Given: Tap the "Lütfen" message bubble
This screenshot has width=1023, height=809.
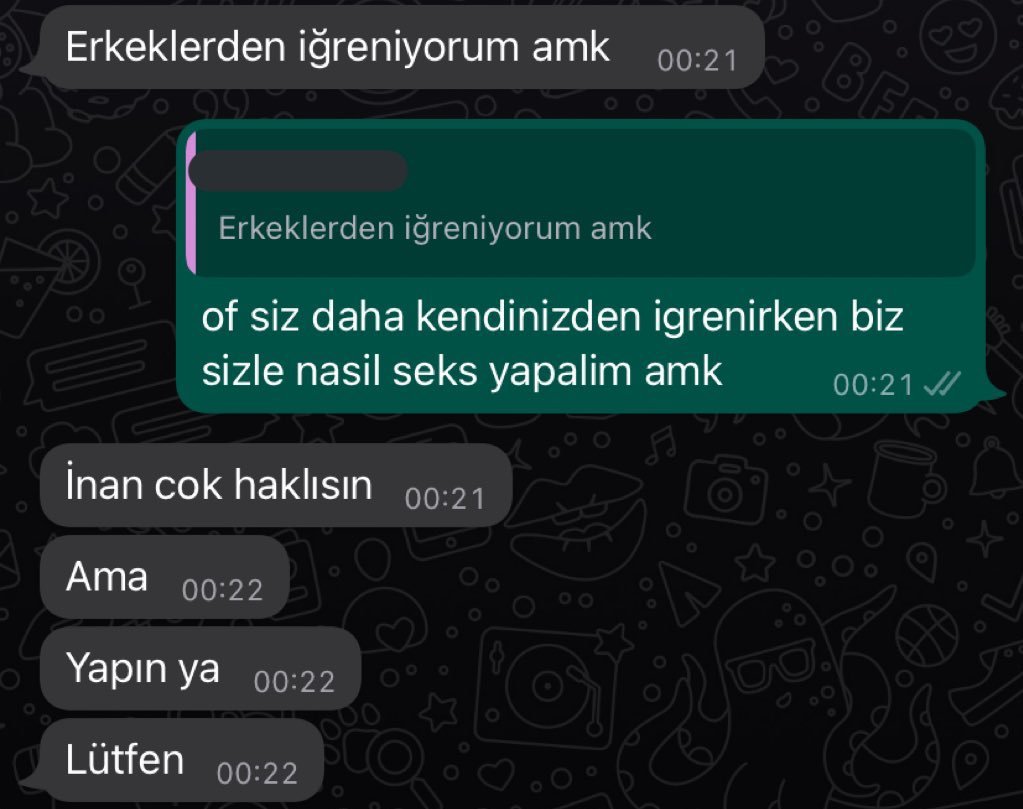Looking at the screenshot, I should click(182, 760).
